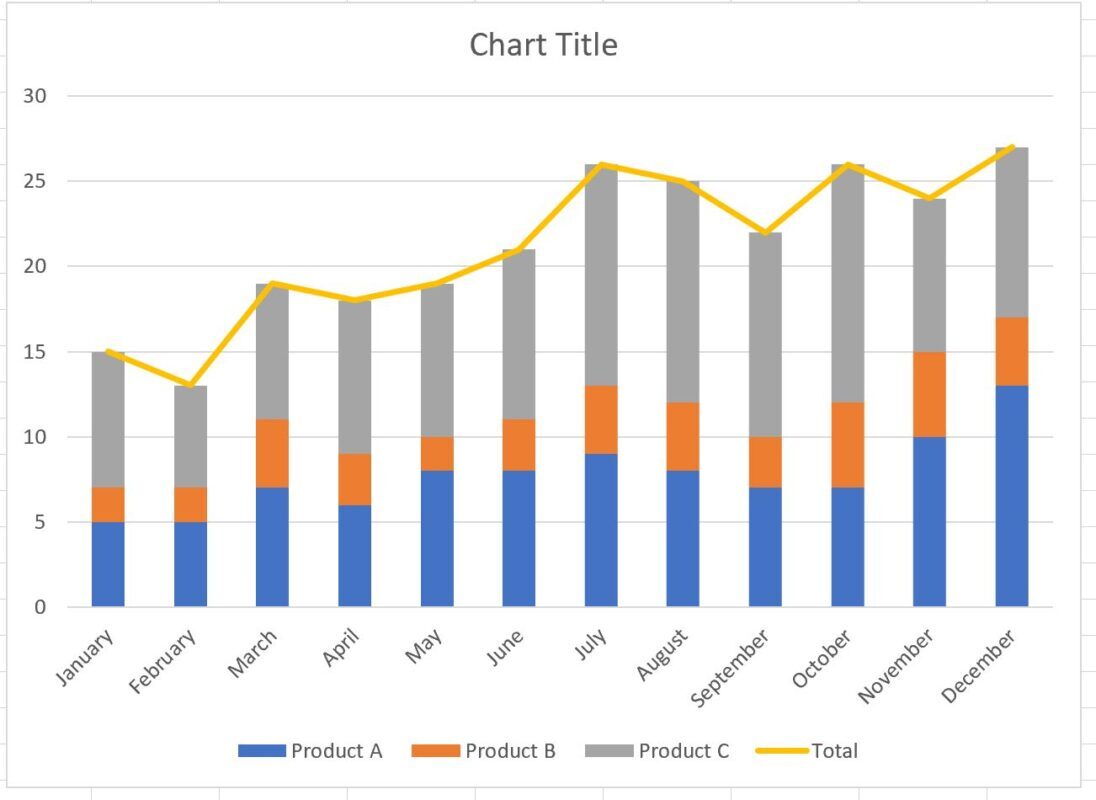Click the gray Product C segment for October

847,284
